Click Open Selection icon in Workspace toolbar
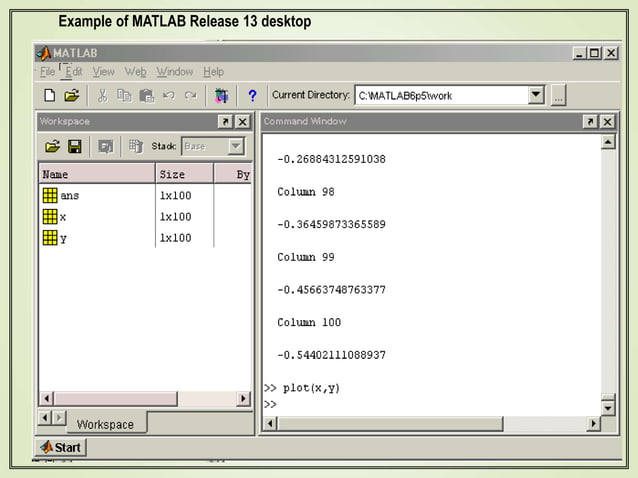Viewport: 638px width, 478px height. (x=106, y=146)
